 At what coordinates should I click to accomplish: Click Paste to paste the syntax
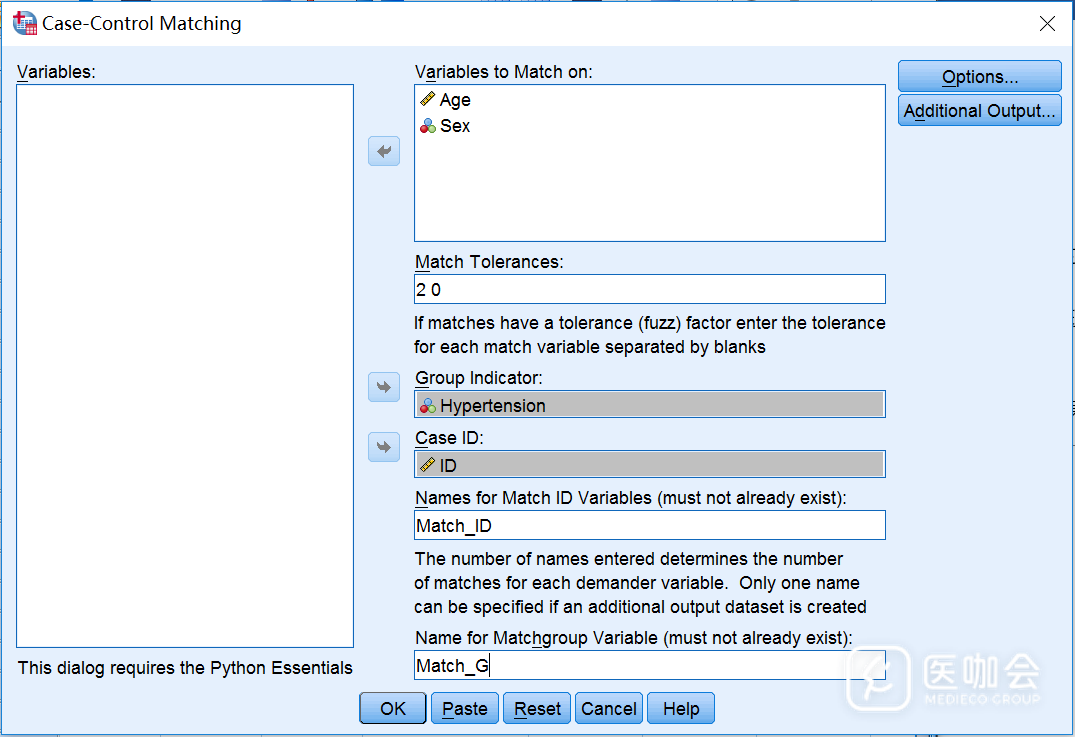pos(465,709)
